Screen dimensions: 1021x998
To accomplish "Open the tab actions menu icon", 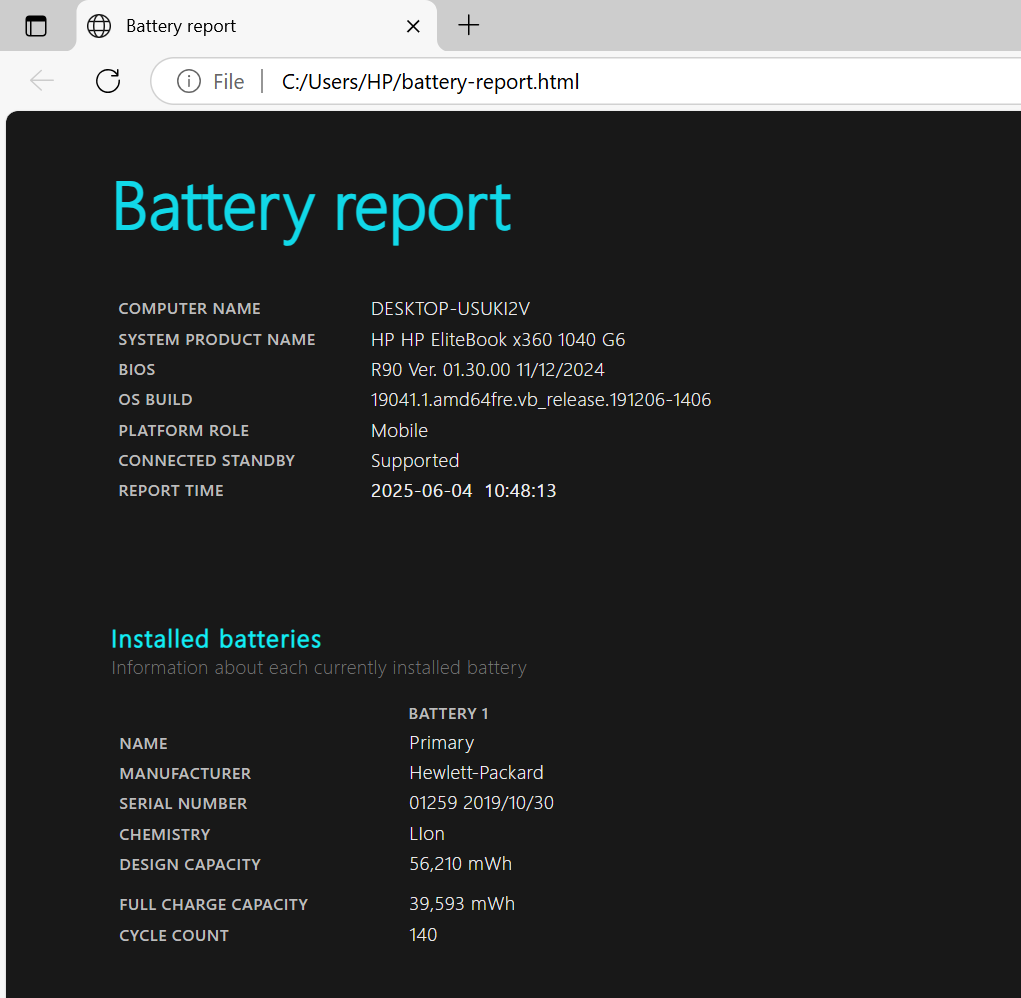I will pyautogui.click(x=36, y=26).
